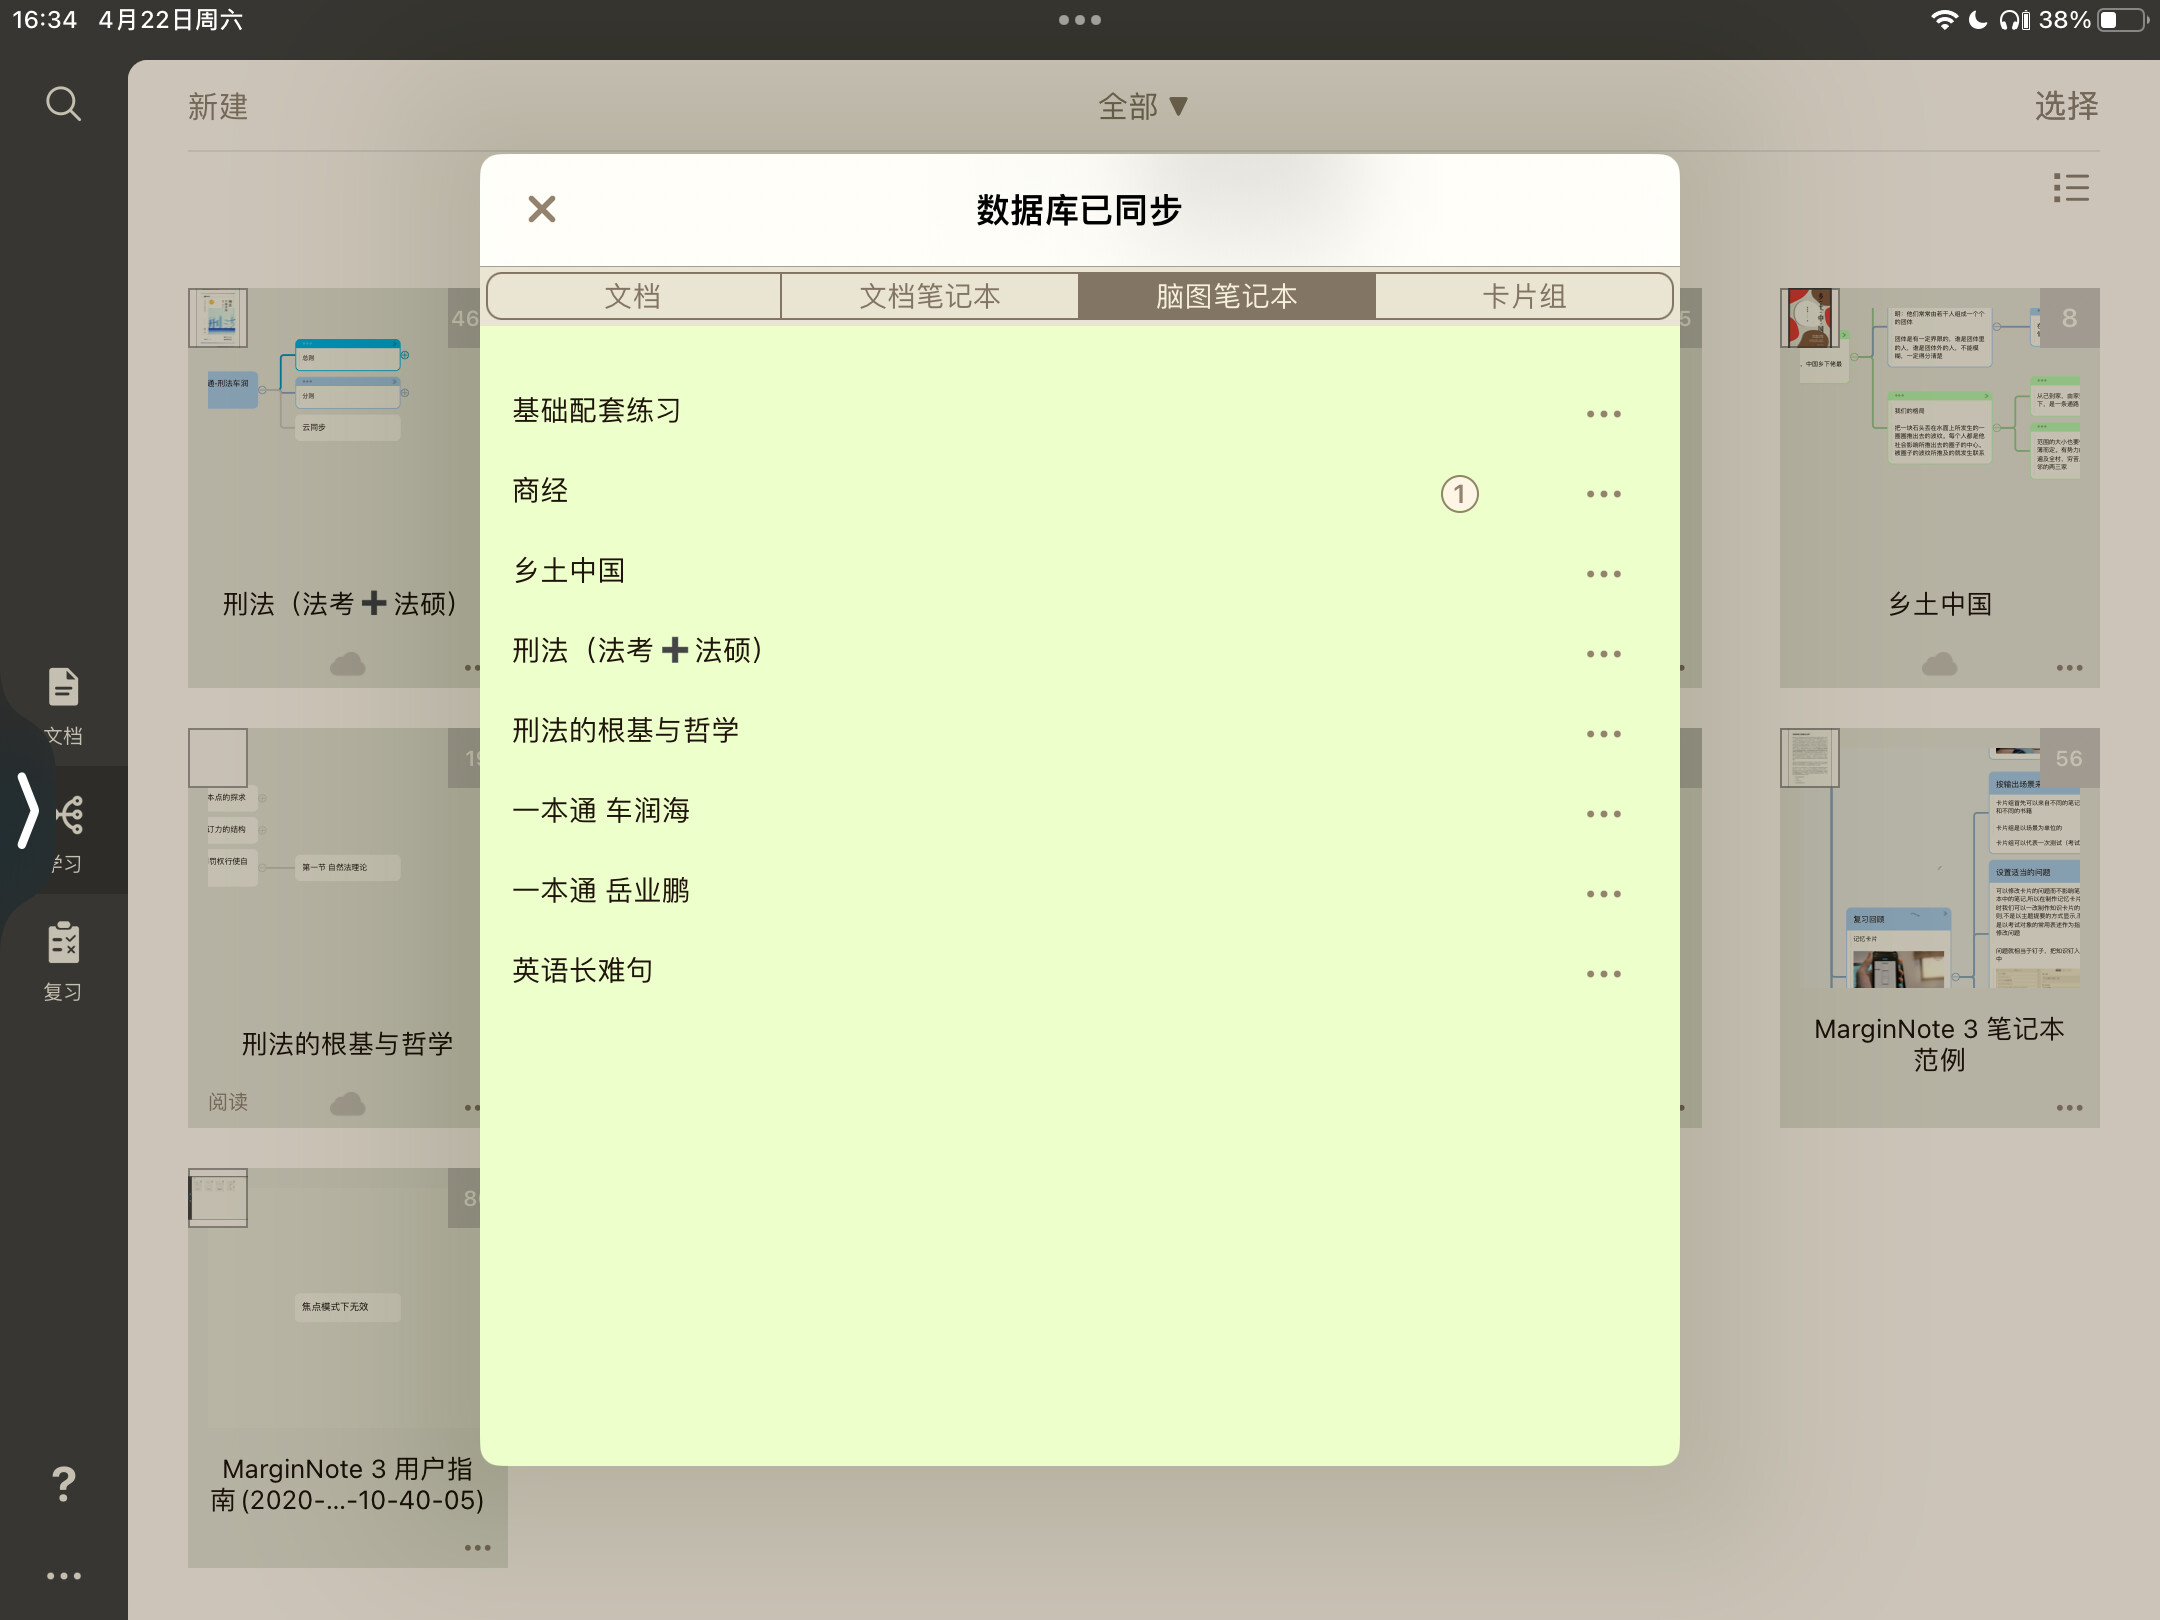Switch to the 卡片组 tab
The height and width of the screenshot is (1620, 2160).
pos(1523,296)
